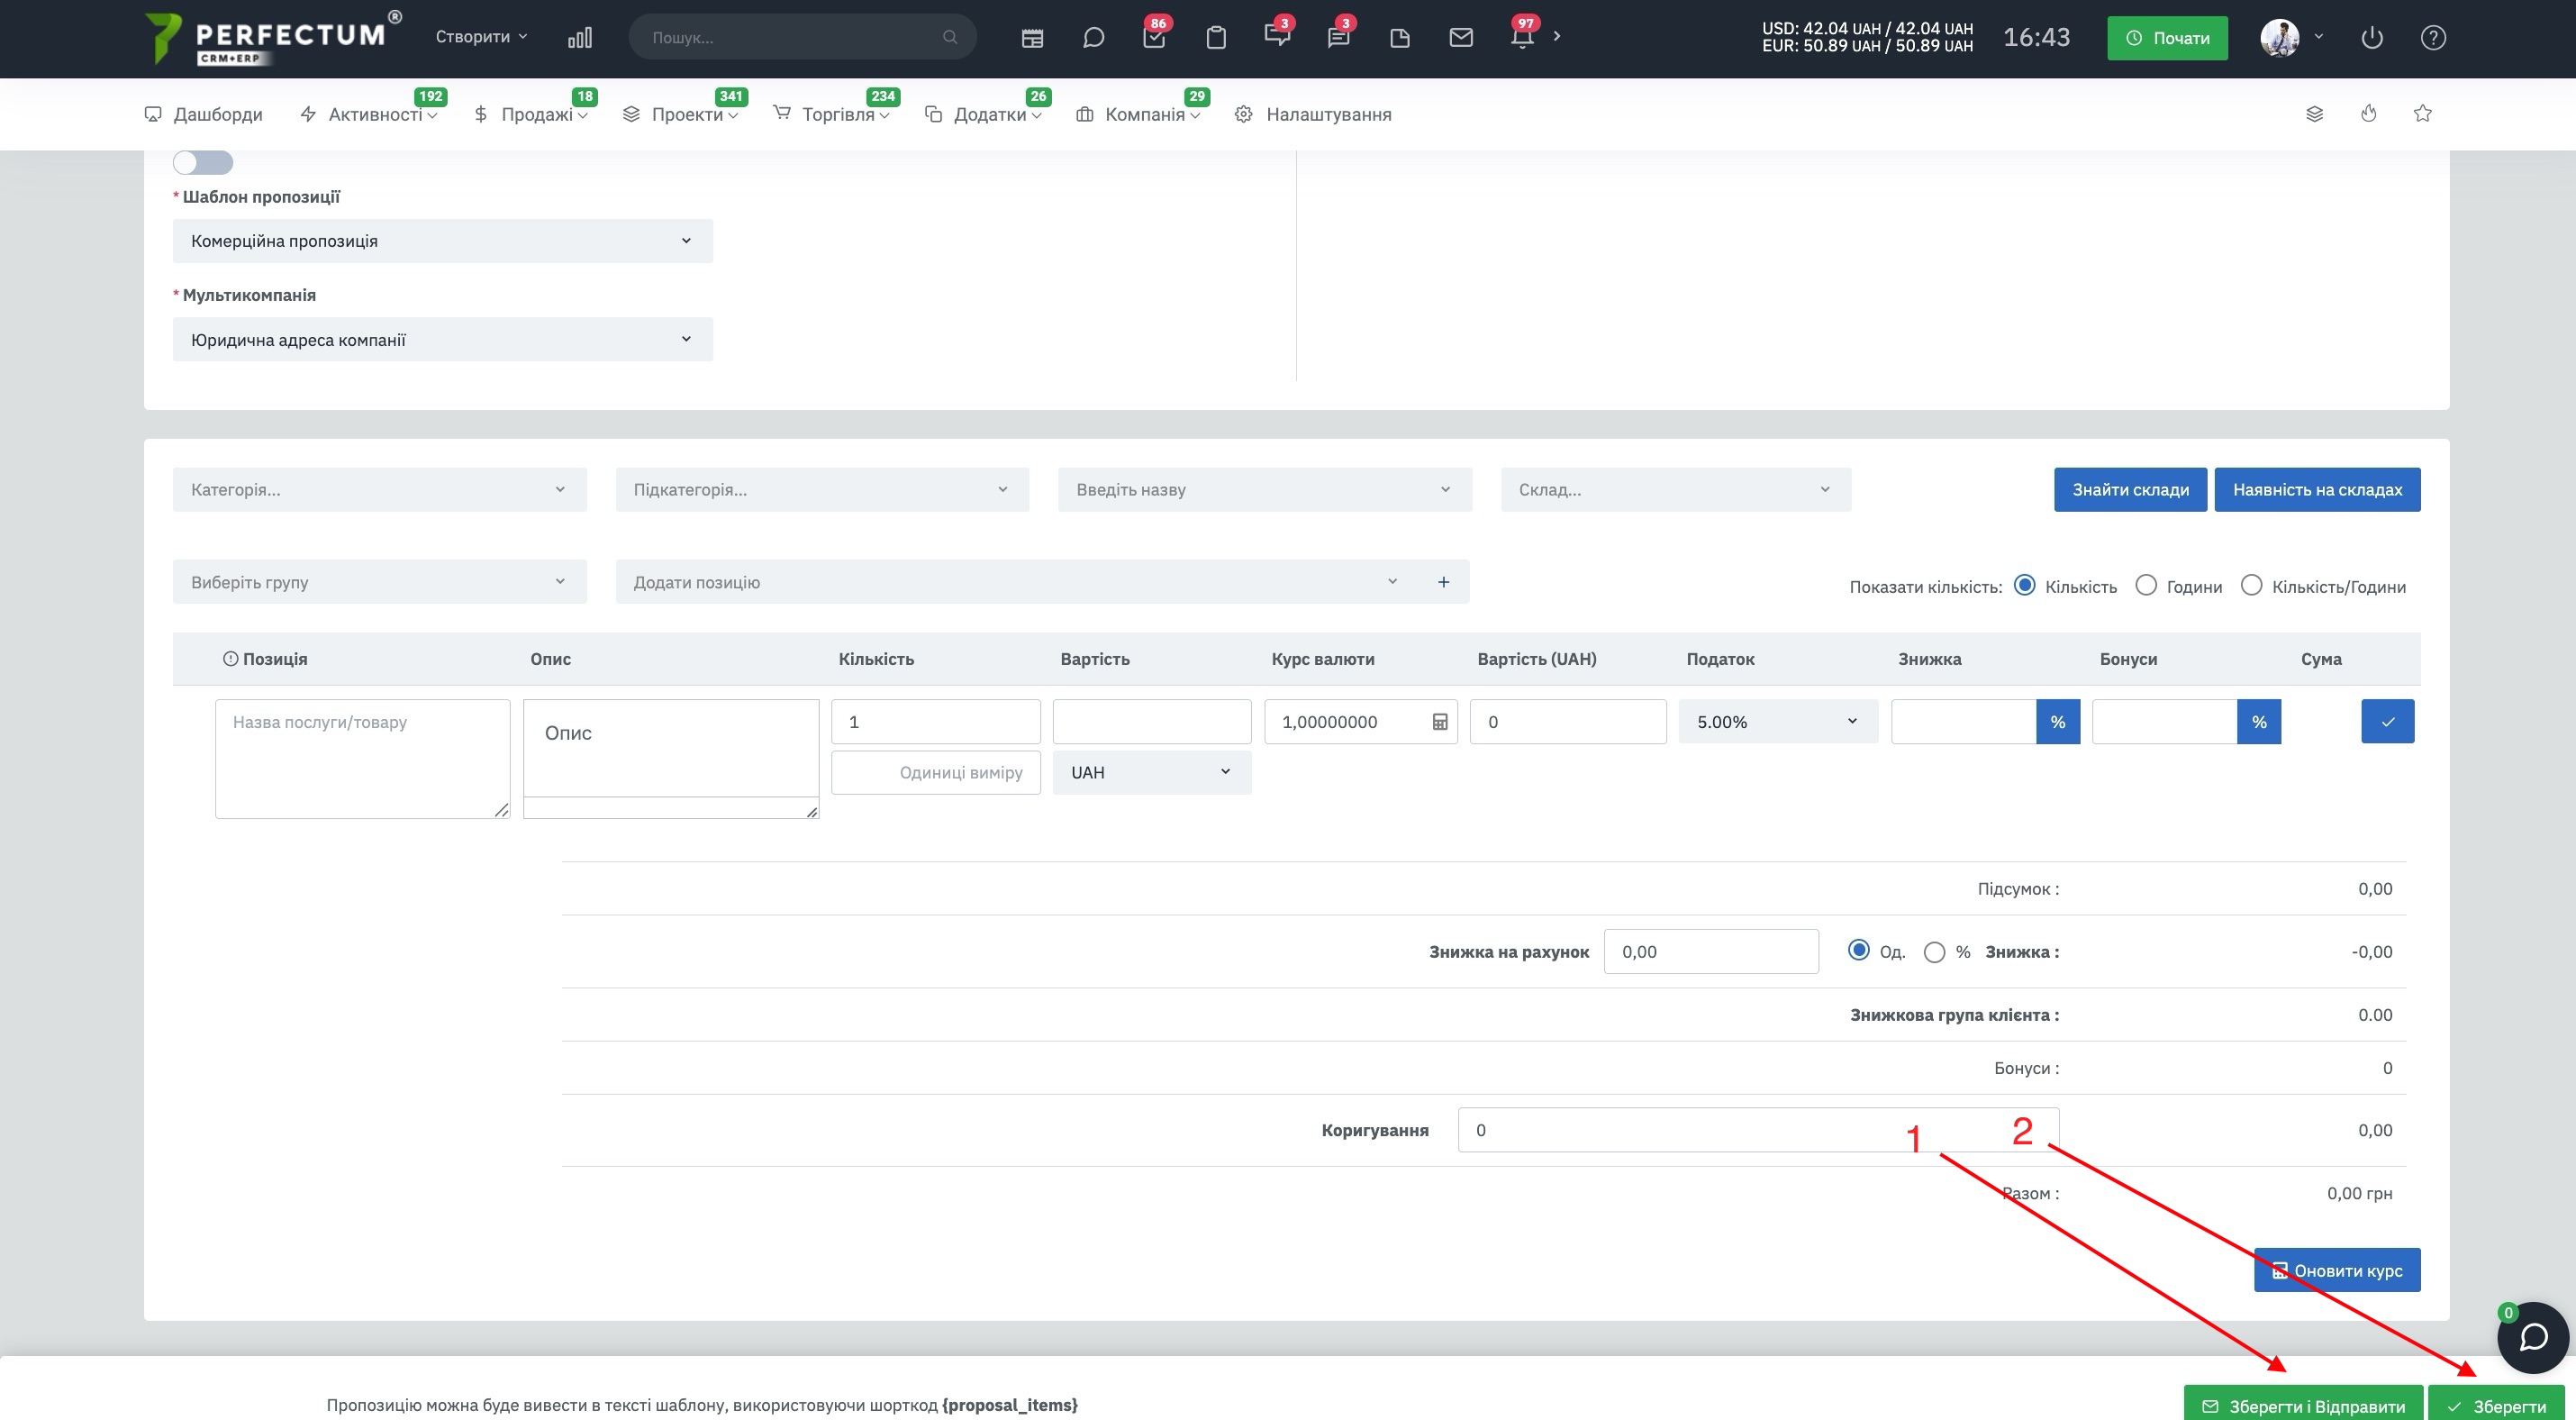2576x1420 pixels.
Task: Click the Коригування input field
Action: (x=1758, y=1130)
